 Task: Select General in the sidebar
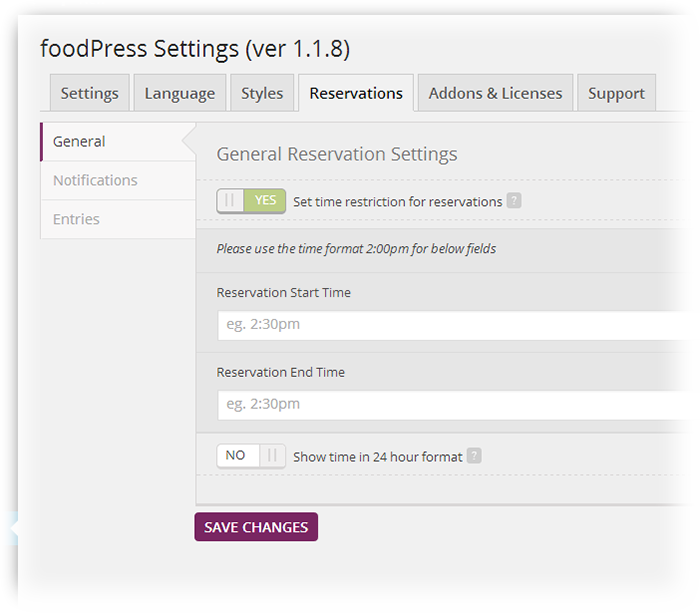[118, 142]
